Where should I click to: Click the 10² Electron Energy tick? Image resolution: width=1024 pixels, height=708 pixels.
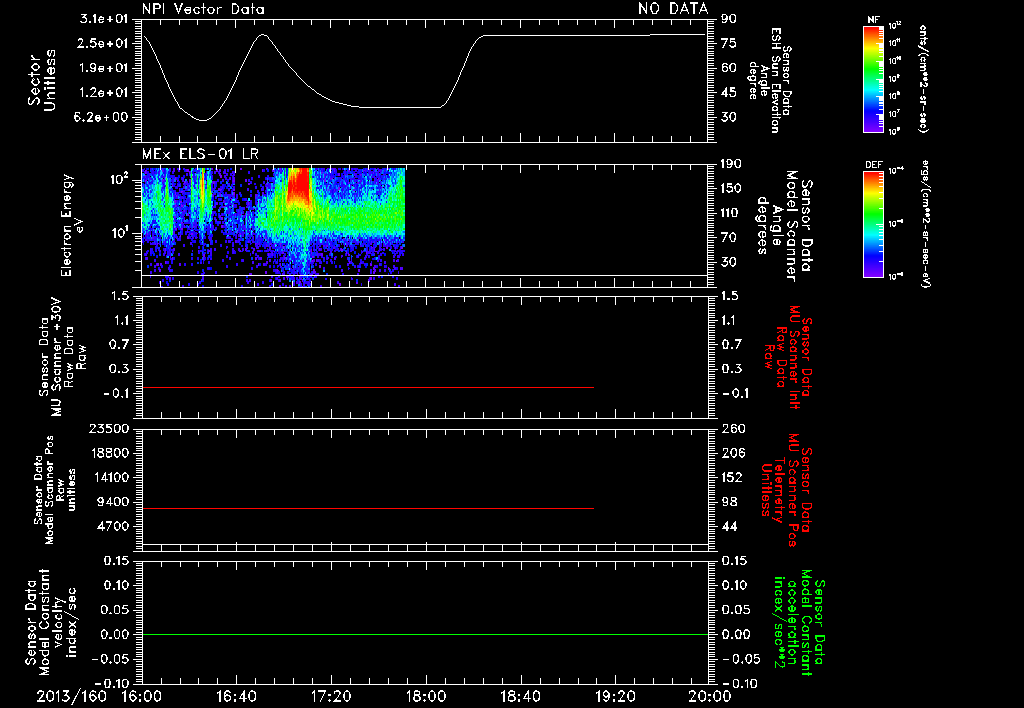[x=120, y=180]
